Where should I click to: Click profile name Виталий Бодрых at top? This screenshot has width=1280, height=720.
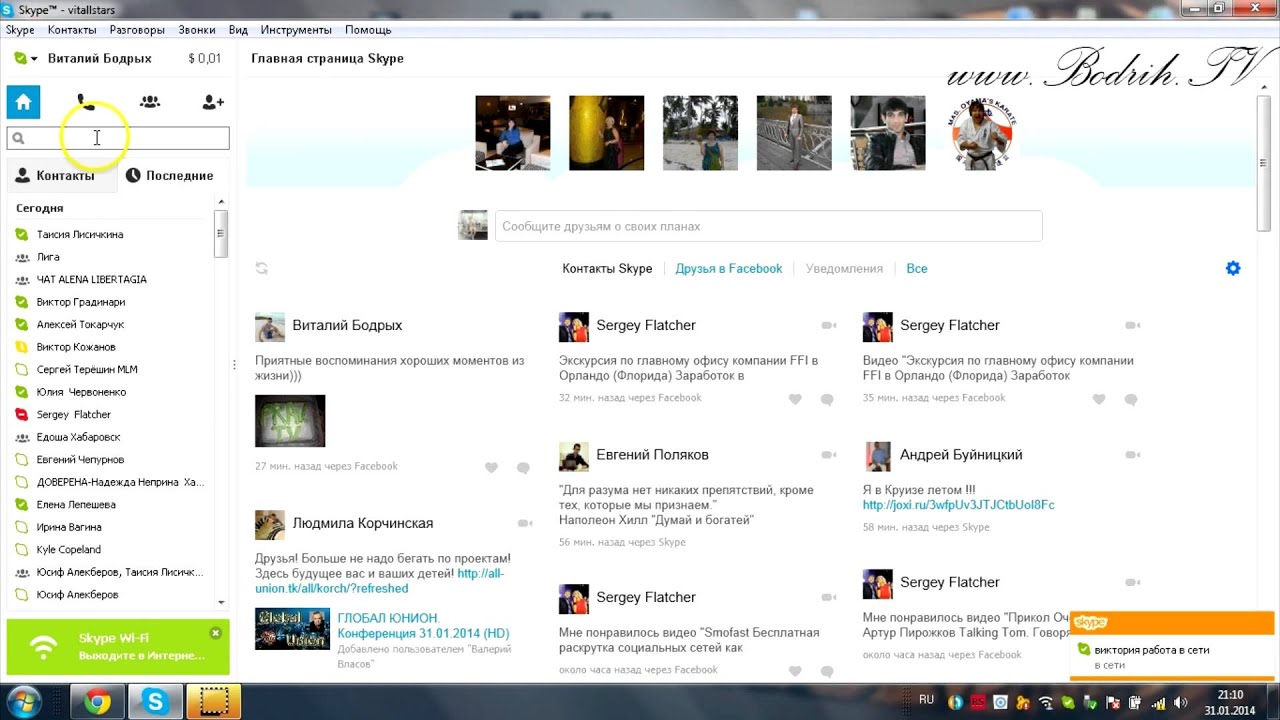[x=100, y=59]
